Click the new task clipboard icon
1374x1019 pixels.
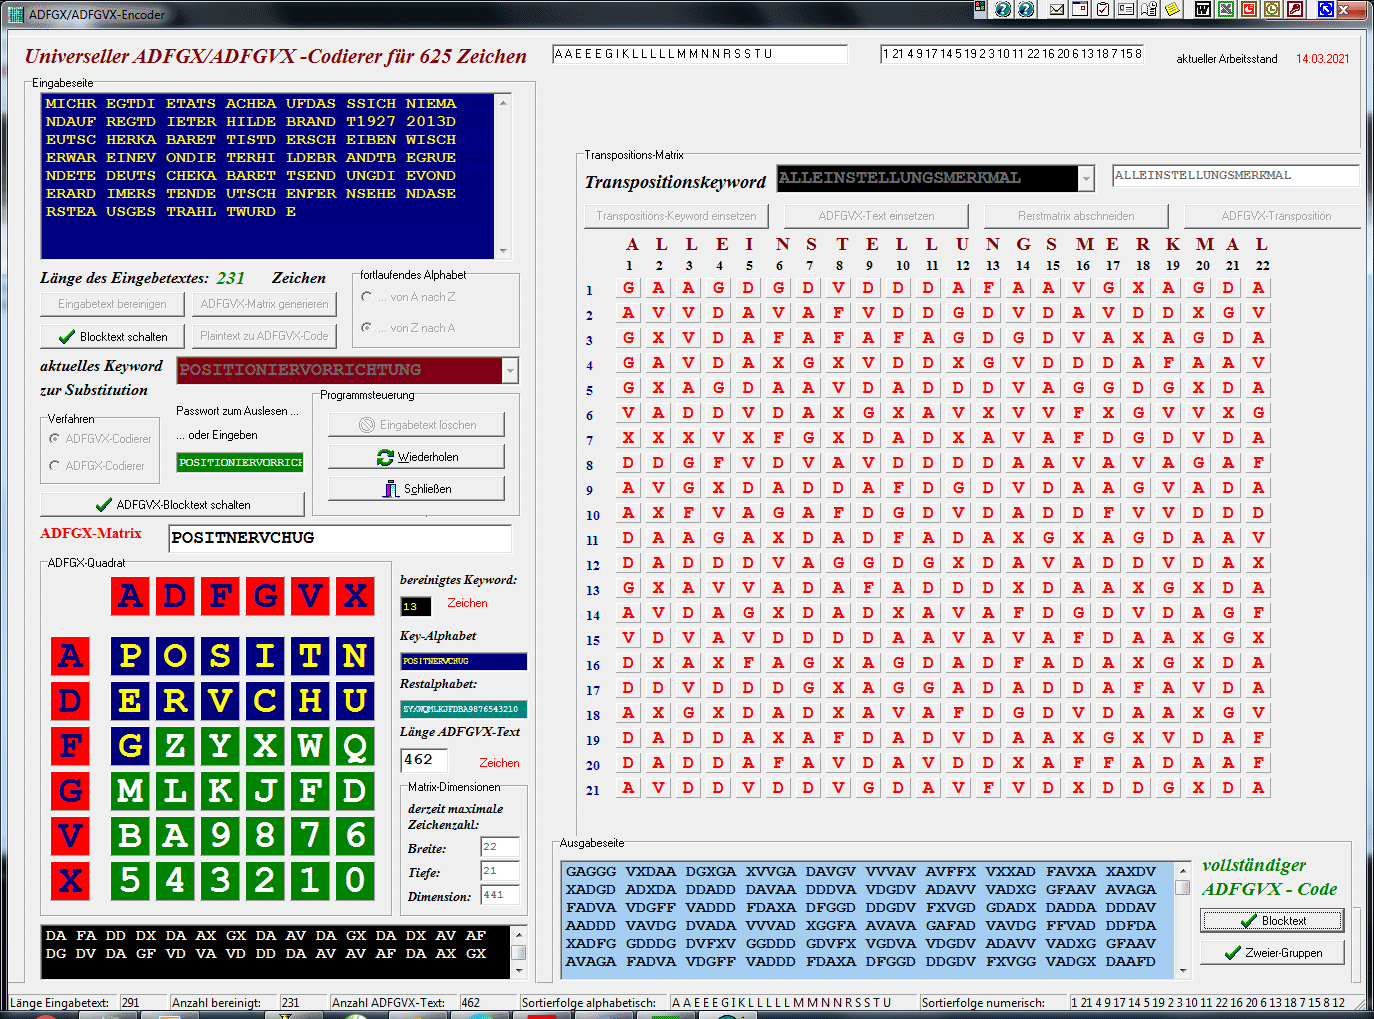1103,9
